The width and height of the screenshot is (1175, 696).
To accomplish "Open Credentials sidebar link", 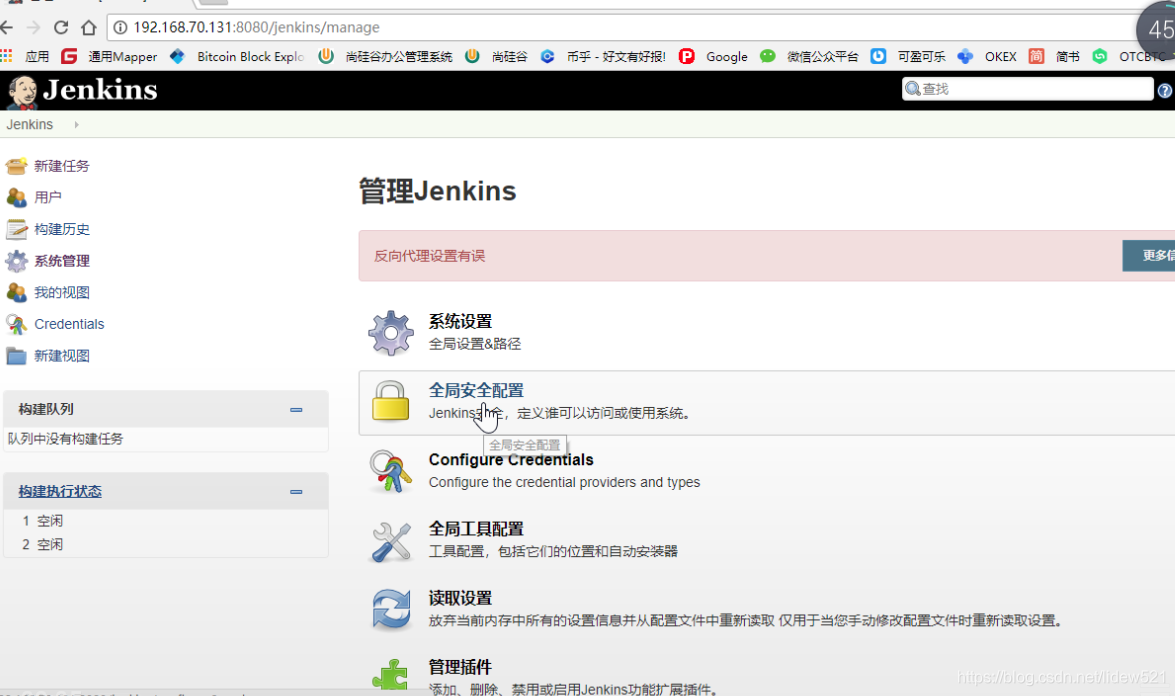I will (69, 324).
